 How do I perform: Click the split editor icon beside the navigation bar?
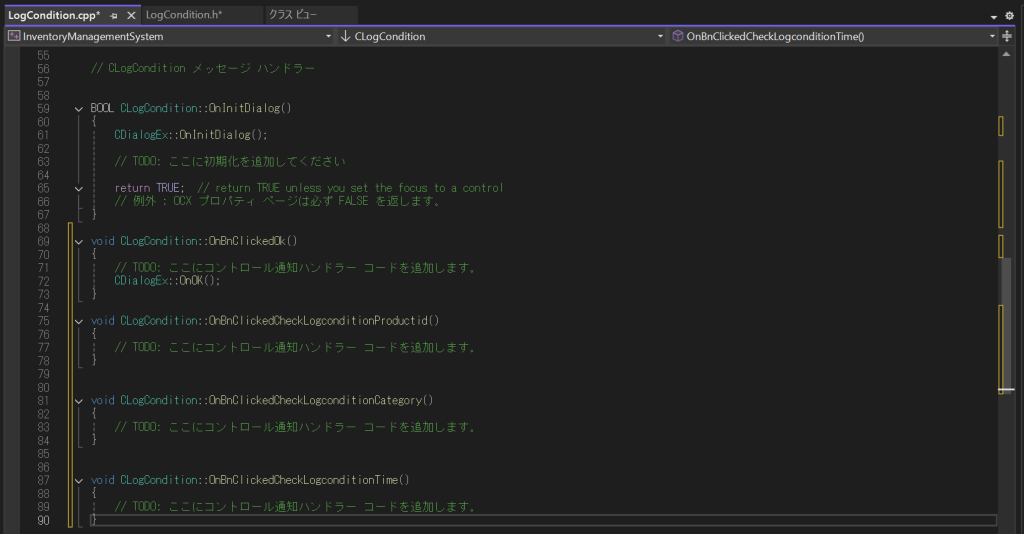click(1007, 36)
